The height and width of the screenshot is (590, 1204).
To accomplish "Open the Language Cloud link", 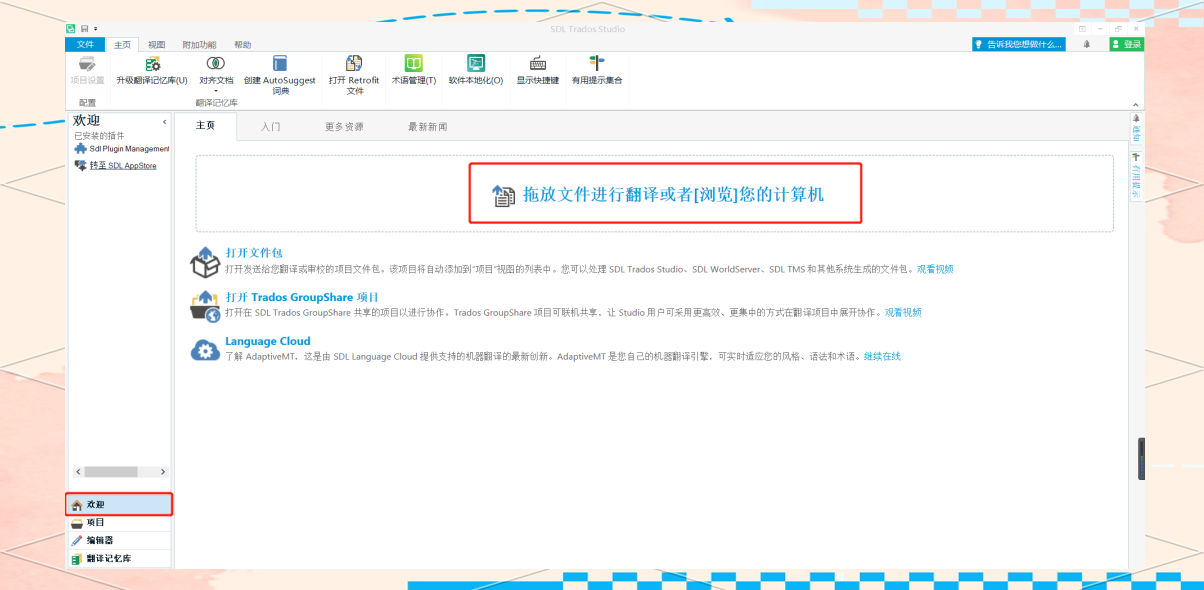I will (267, 341).
